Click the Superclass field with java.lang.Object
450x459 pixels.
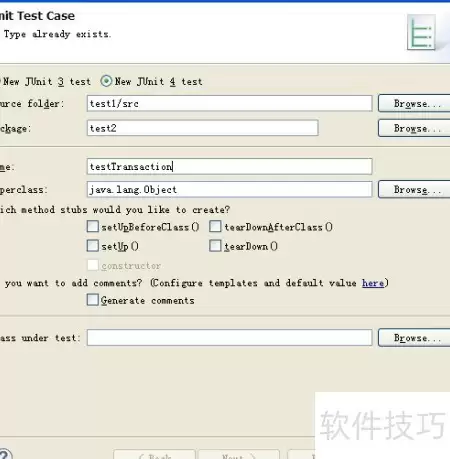pos(229,189)
